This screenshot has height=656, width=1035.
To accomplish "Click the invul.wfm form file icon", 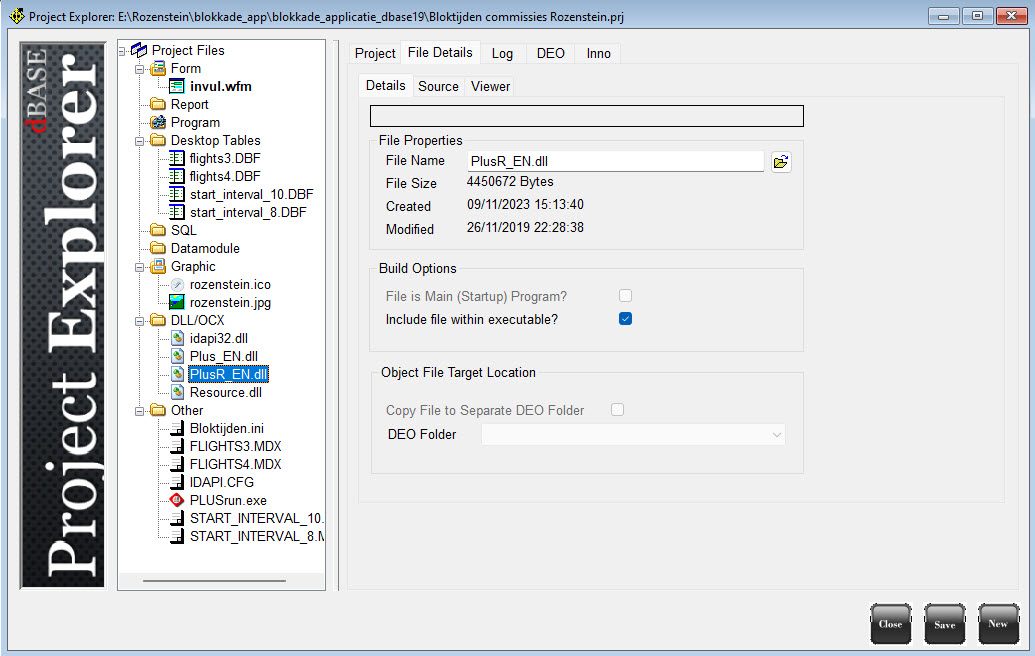I will point(177,87).
